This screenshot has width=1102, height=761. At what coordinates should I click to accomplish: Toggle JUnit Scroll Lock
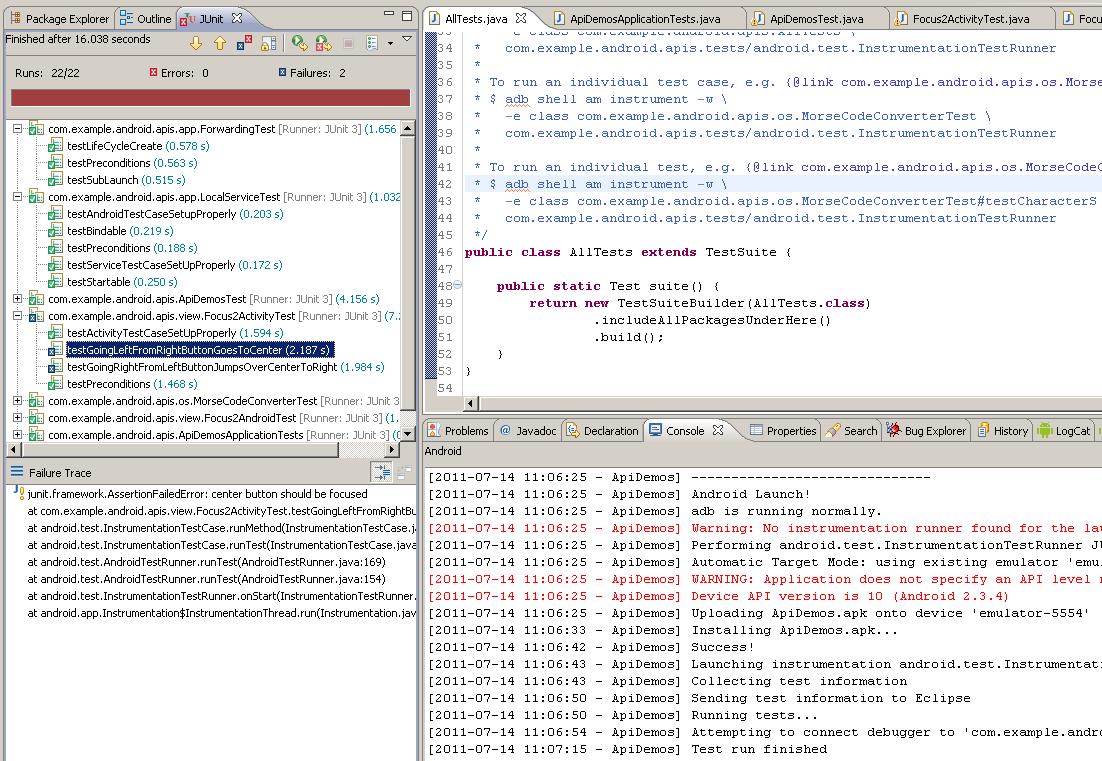[x=268, y=43]
